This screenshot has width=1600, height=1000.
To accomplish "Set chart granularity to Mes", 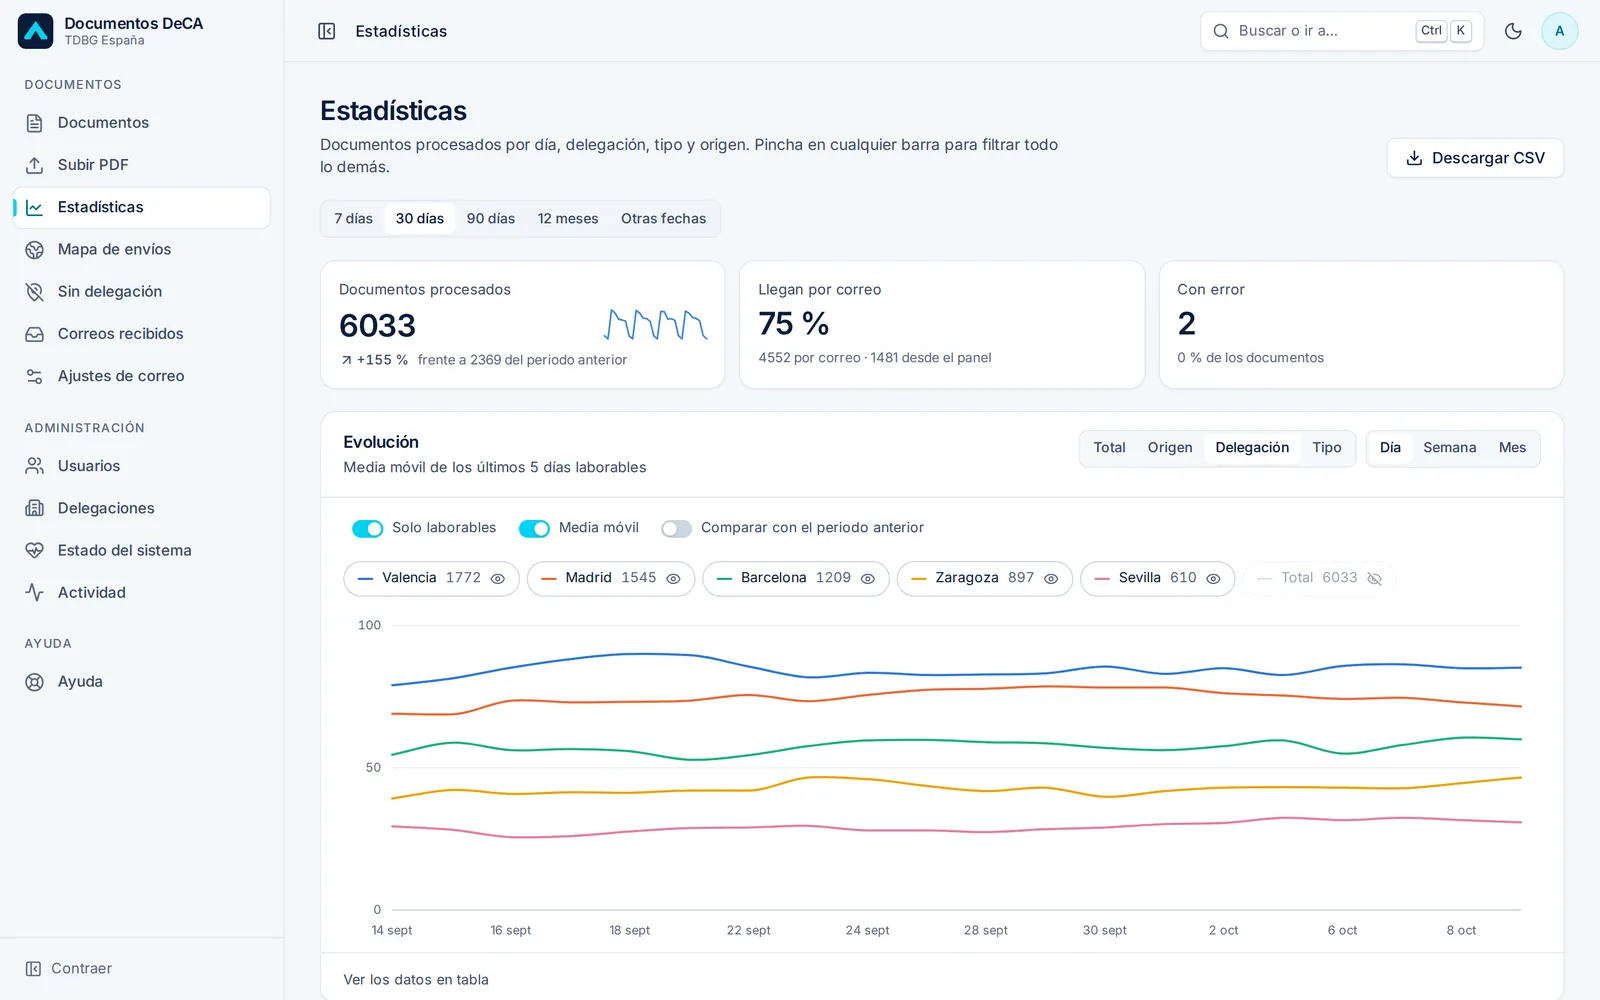I will 1512,448.
